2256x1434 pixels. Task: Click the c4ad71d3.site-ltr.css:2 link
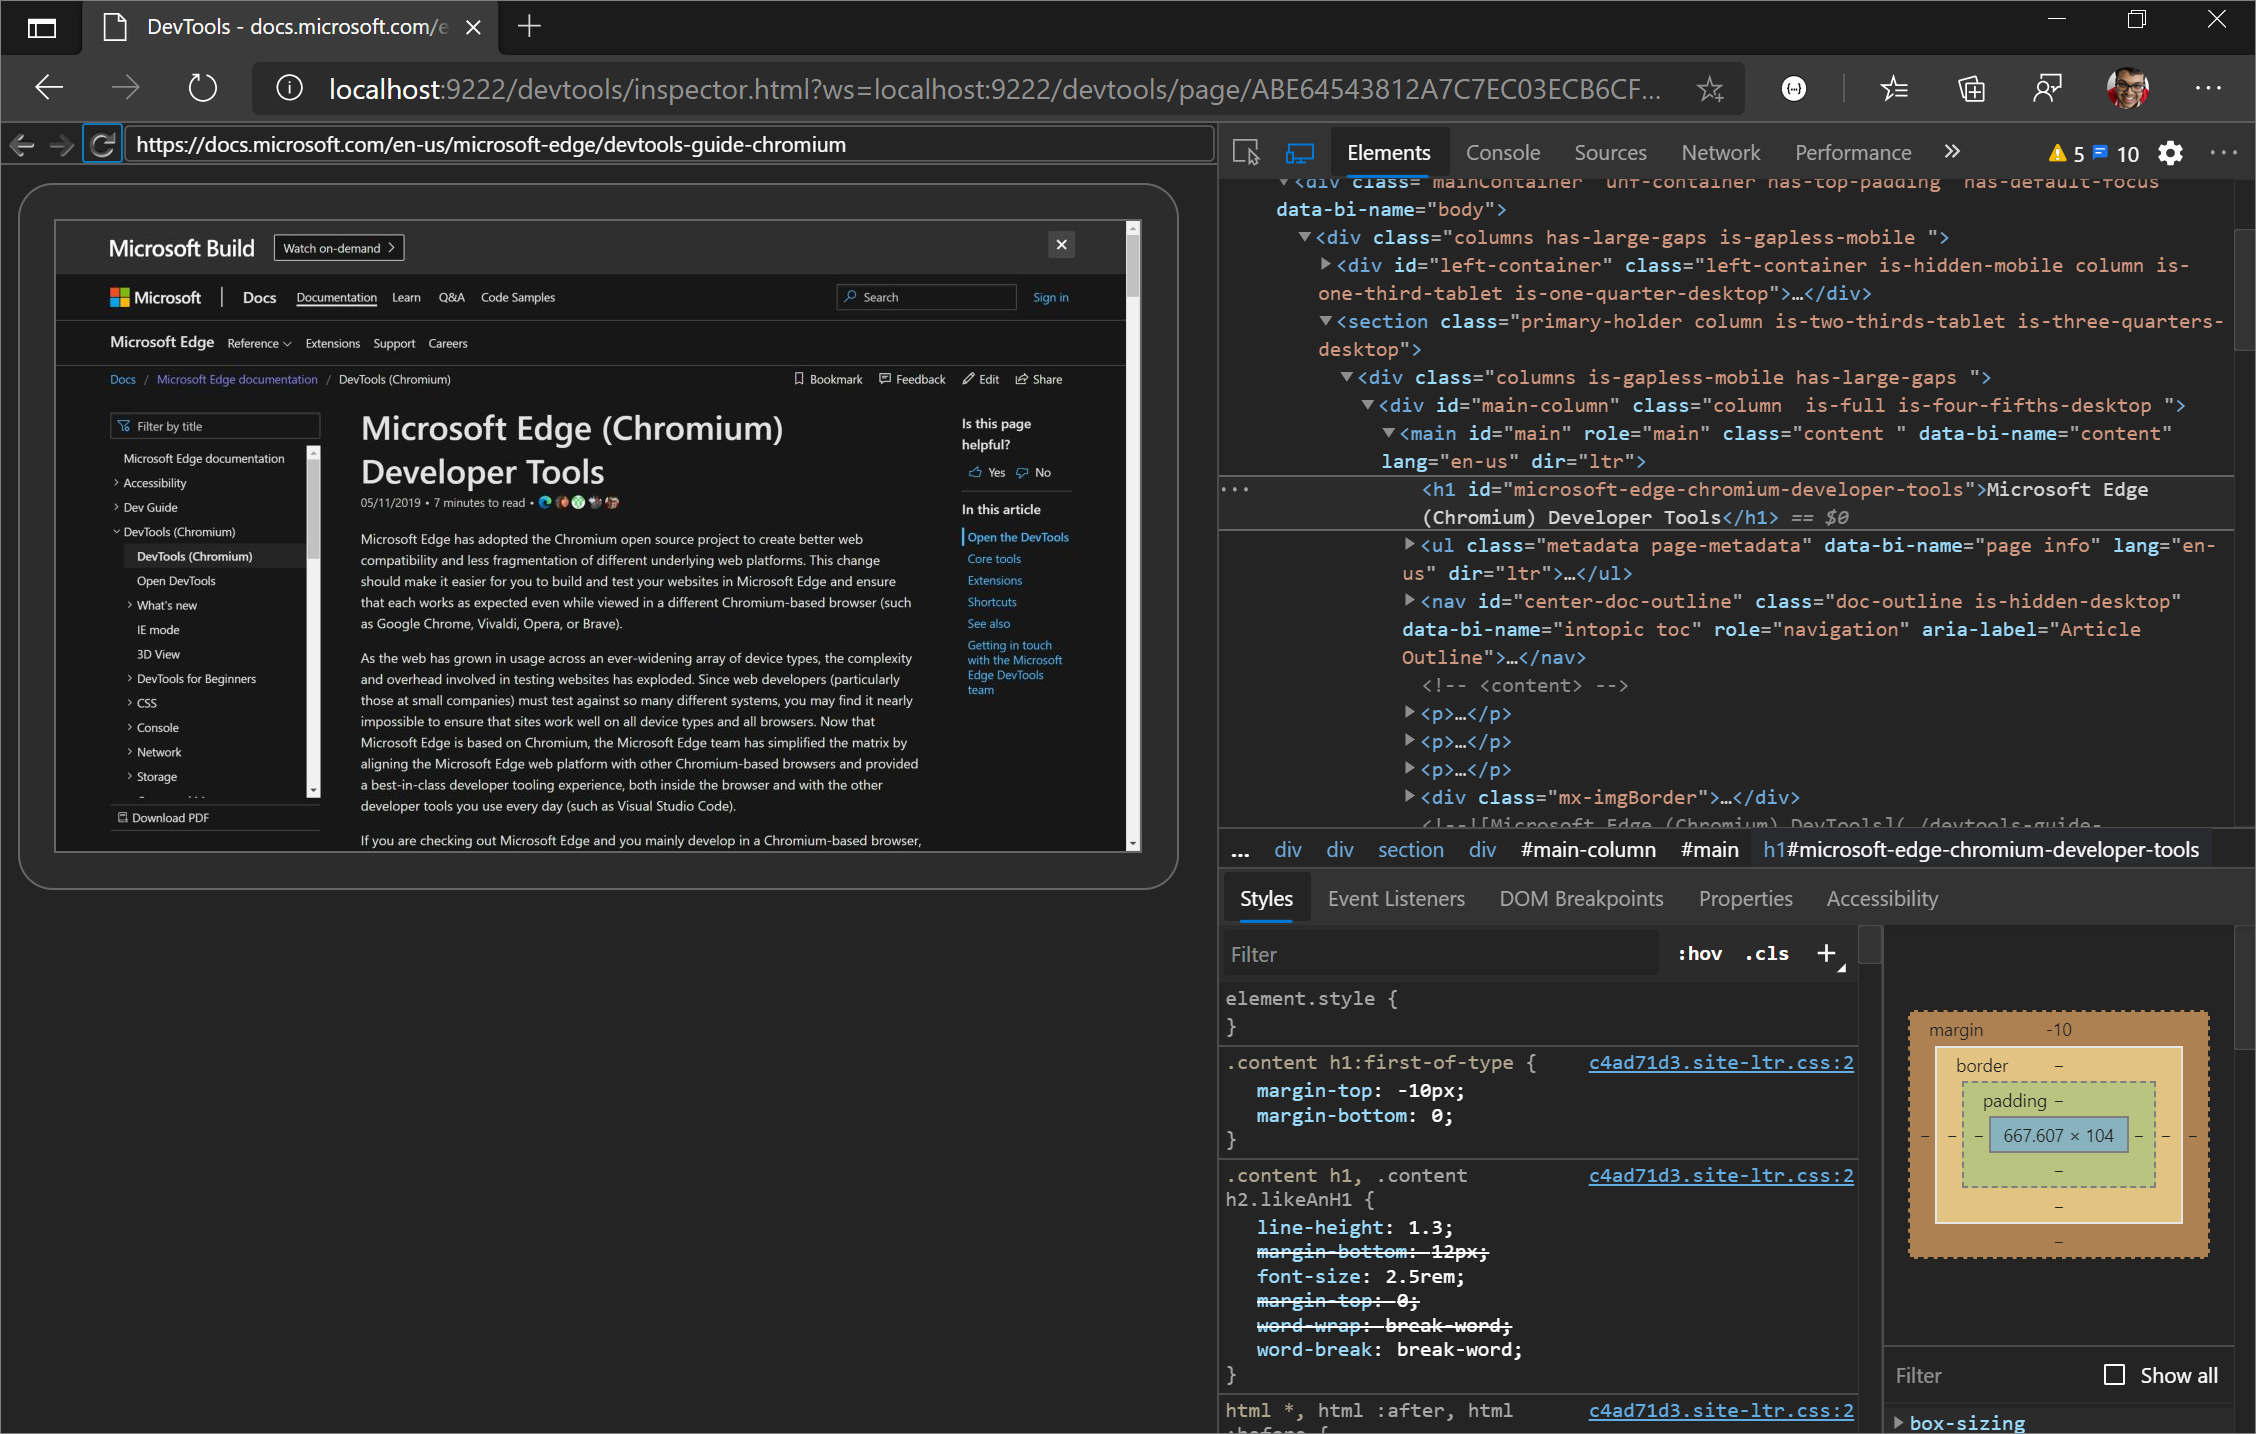tap(1720, 1061)
